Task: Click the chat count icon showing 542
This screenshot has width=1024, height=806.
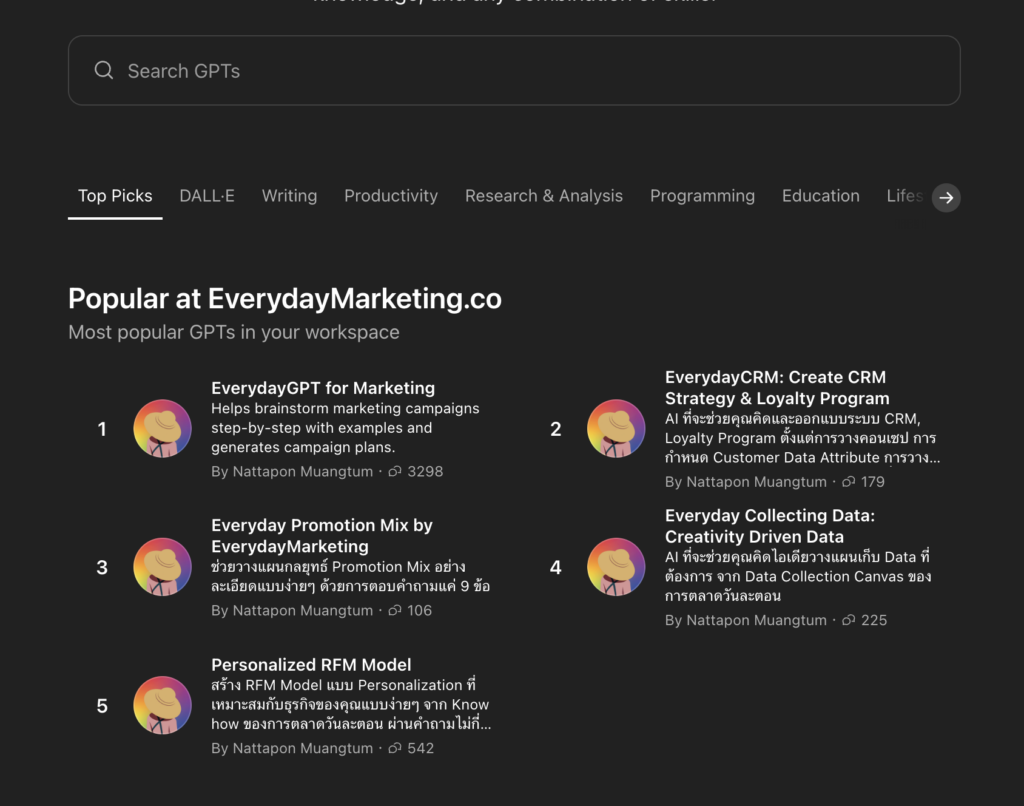Action: tap(395, 749)
